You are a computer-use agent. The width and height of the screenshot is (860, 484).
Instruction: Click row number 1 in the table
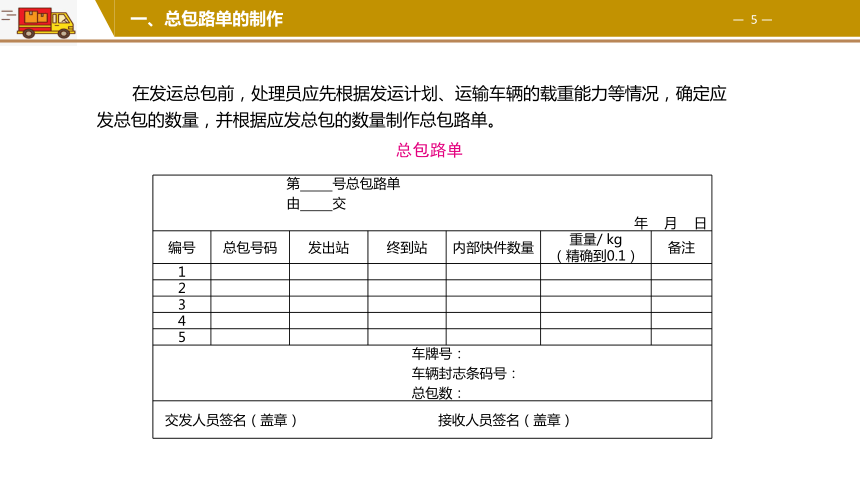(182, 272)
